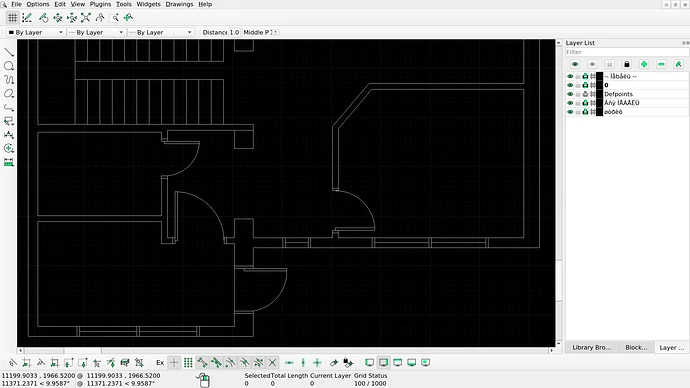
Task: Click the remove layer minus button
Action: click(661, 64)
